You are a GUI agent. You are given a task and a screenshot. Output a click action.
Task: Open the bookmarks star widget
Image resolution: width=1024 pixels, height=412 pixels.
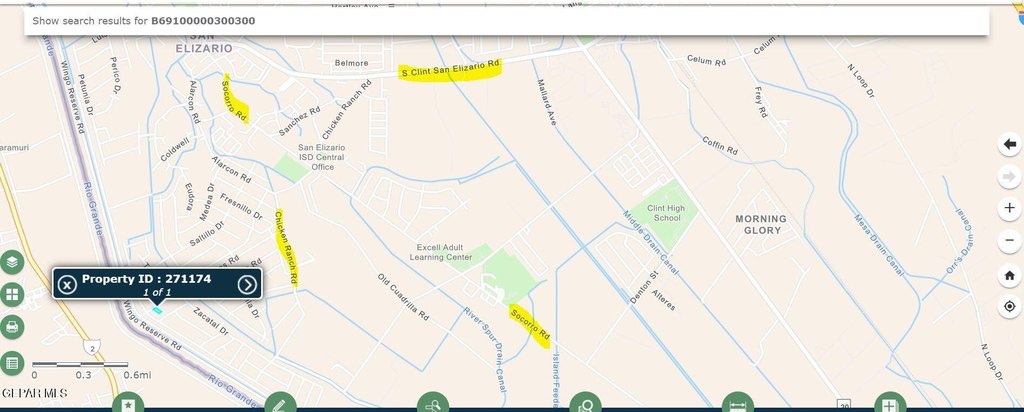coord(128,404)
